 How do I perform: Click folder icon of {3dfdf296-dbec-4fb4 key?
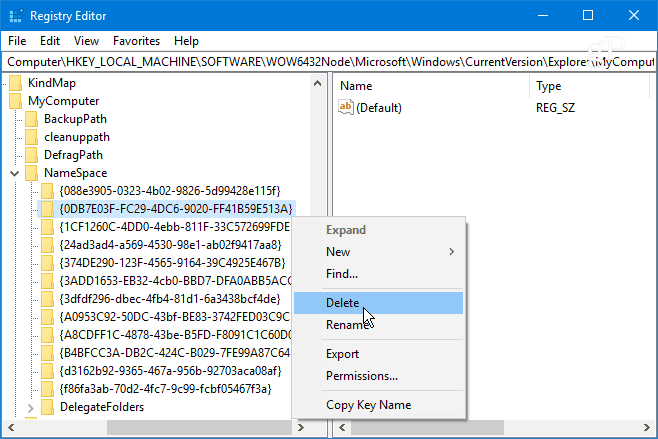[x=47, y=299]
